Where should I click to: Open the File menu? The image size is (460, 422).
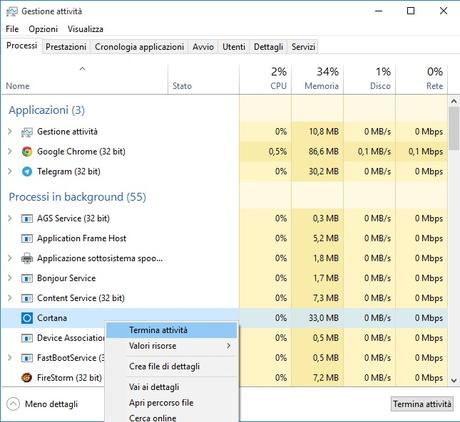click(x=12, y=29)
